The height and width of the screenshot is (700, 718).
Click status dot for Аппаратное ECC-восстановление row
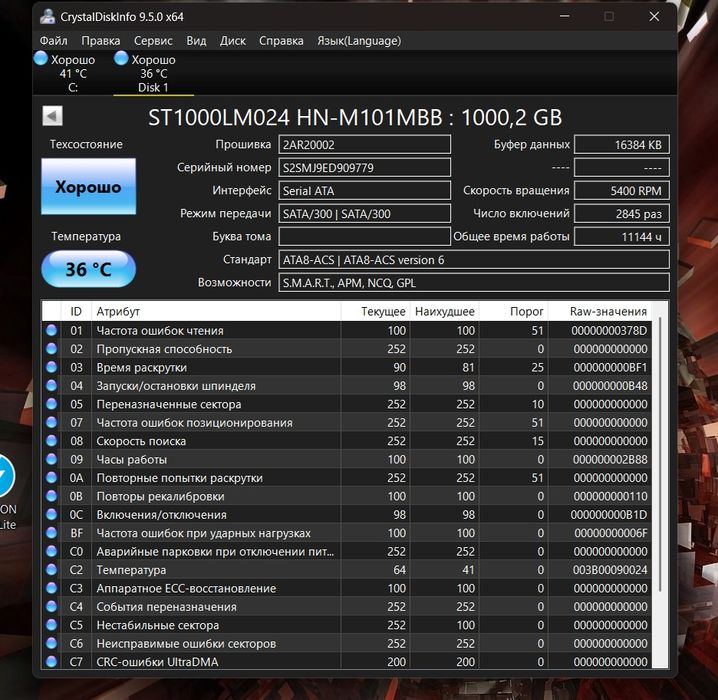coord(51,588)
